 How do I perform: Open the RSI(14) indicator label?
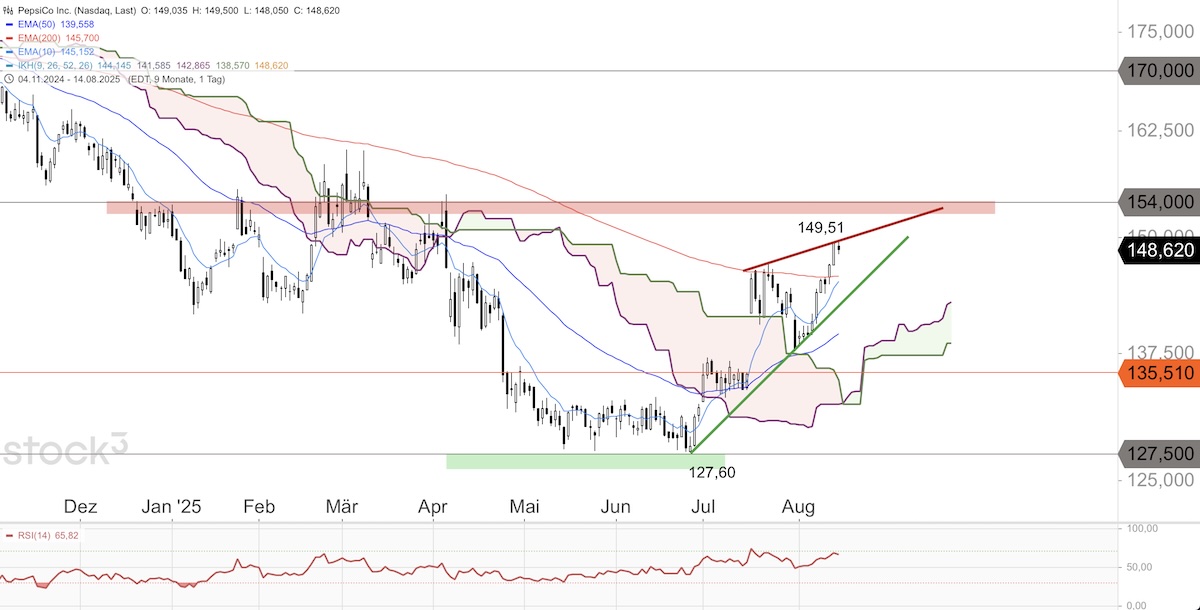[36, 537]
